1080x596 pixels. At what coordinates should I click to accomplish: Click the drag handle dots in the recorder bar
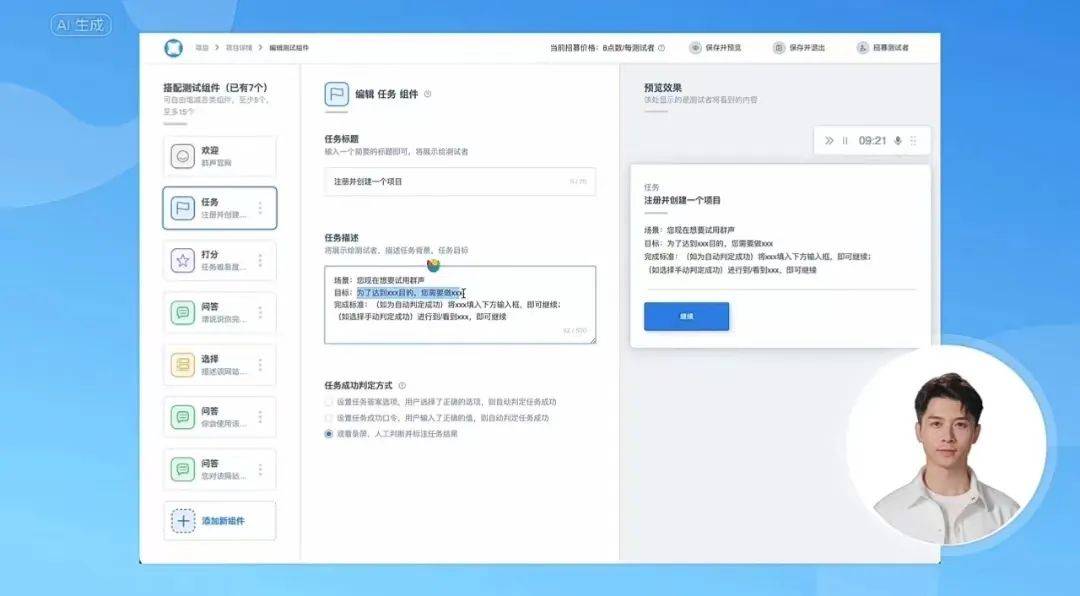point(913,141)
